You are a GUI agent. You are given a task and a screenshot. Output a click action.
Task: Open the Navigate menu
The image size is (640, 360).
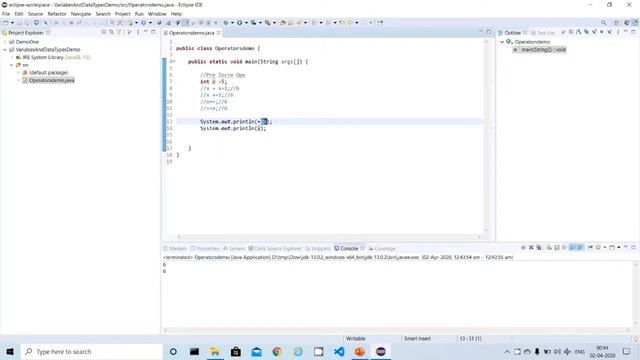(81, 14)
